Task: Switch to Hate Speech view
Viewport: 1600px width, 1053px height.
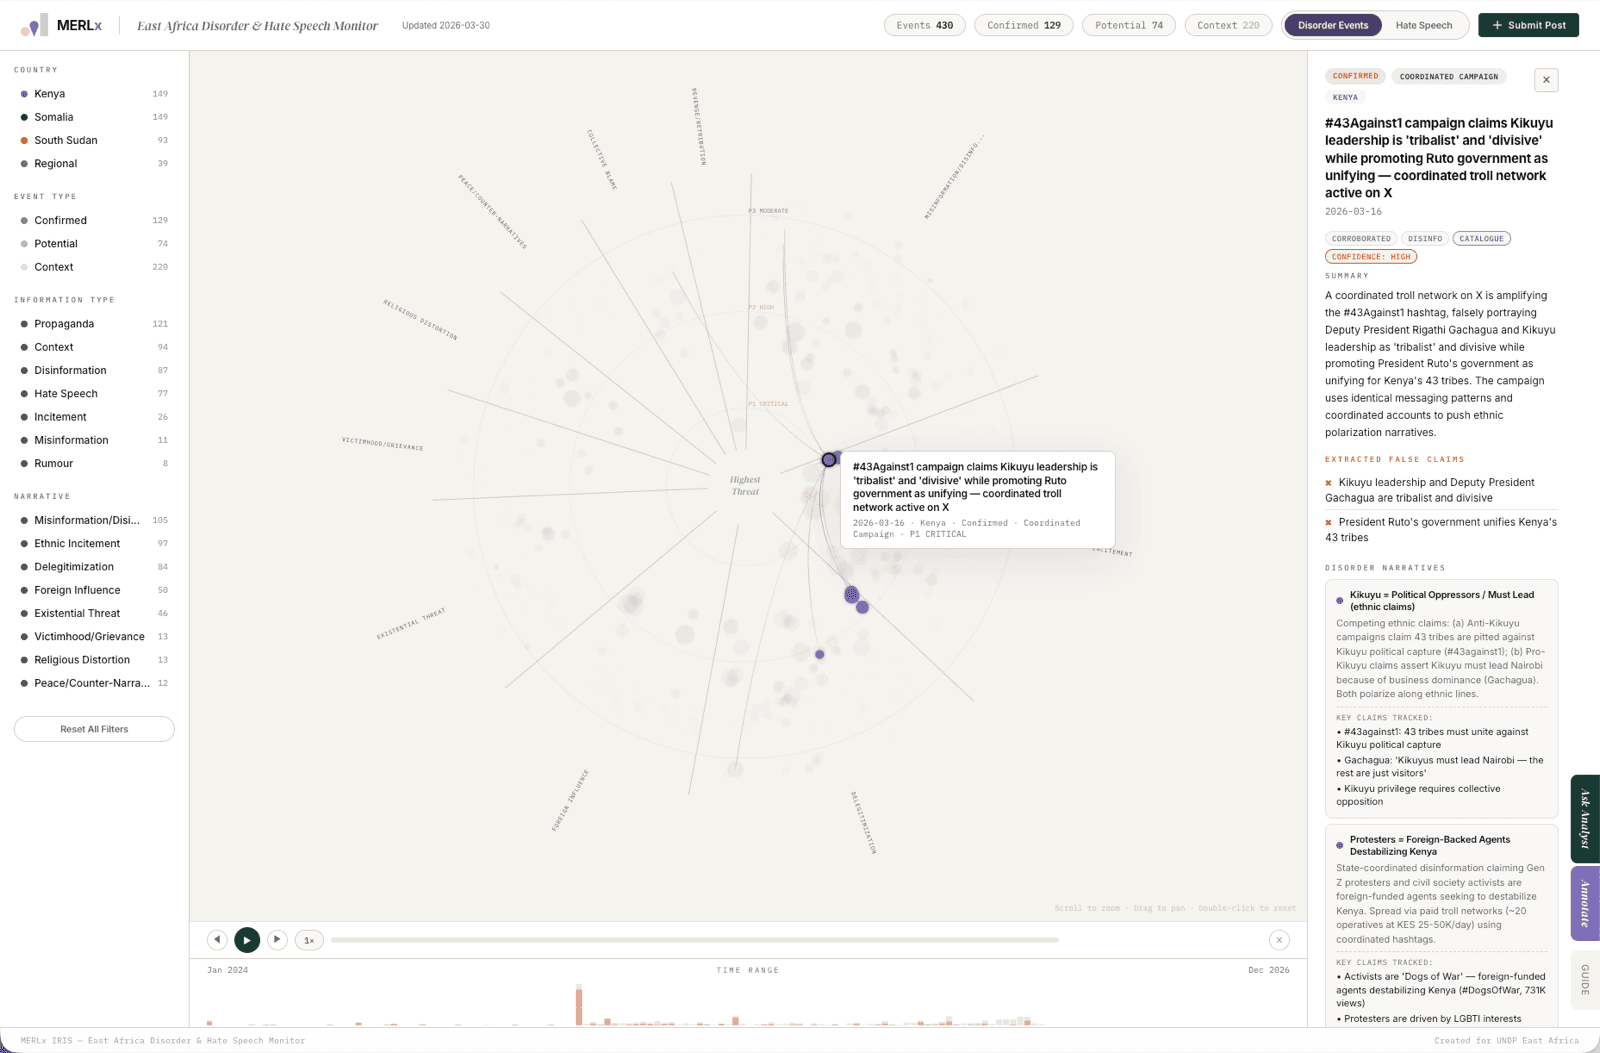Action: [x=1424, y=25]
